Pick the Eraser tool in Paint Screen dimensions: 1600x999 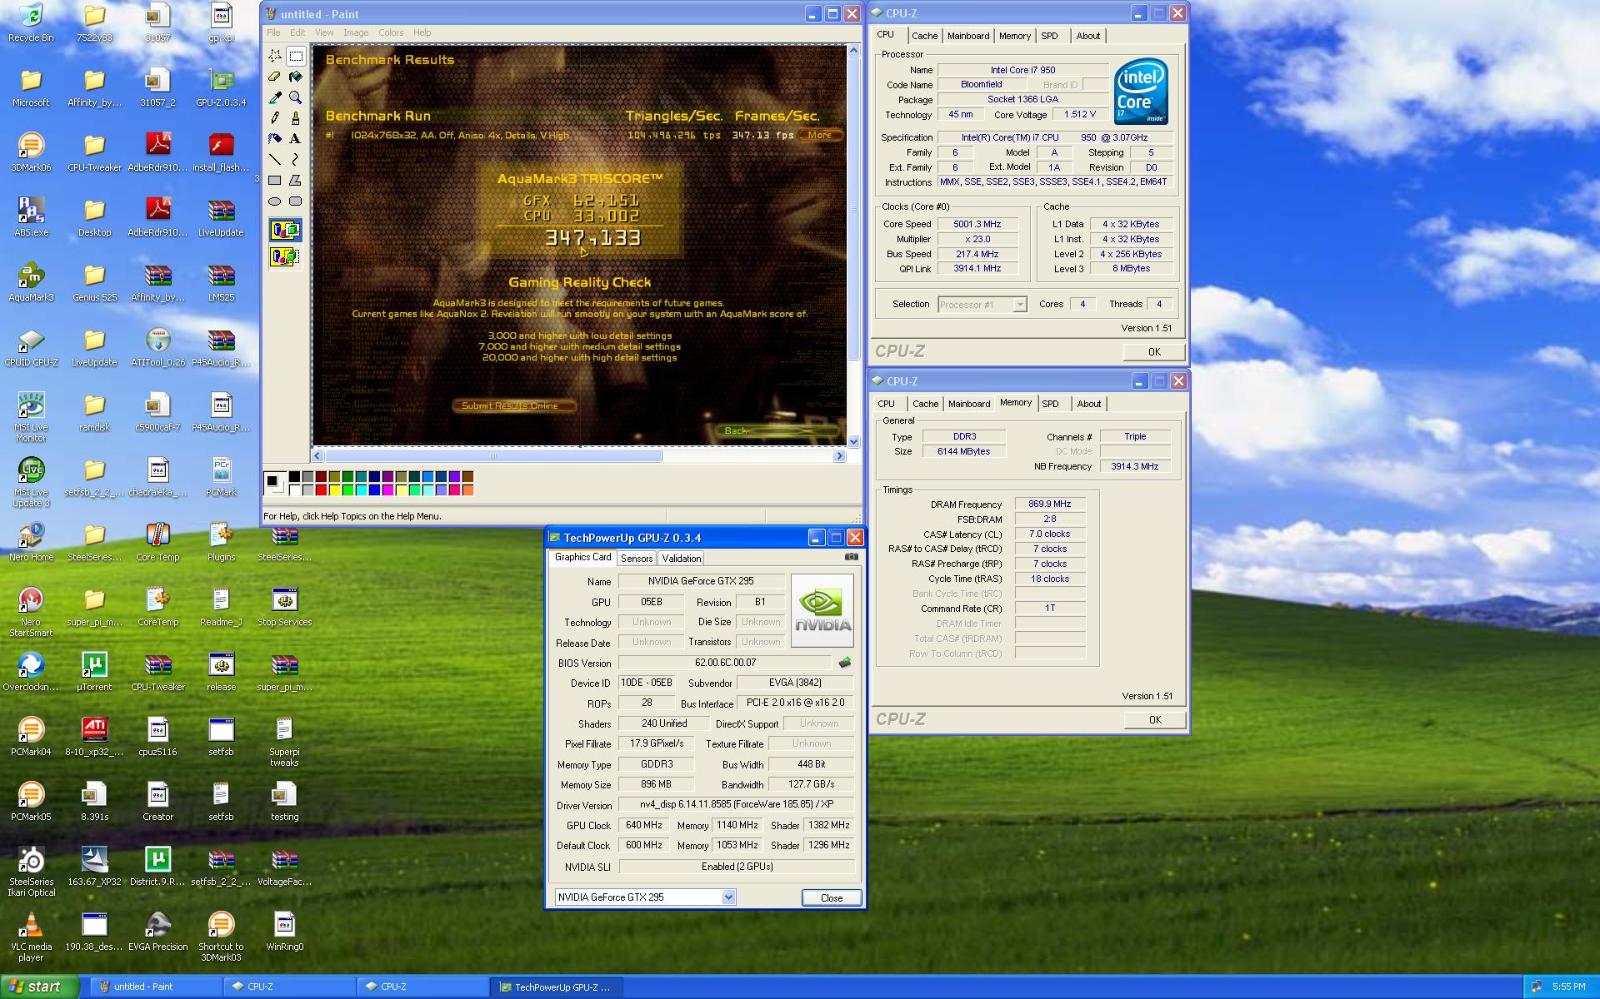point(275,76)
